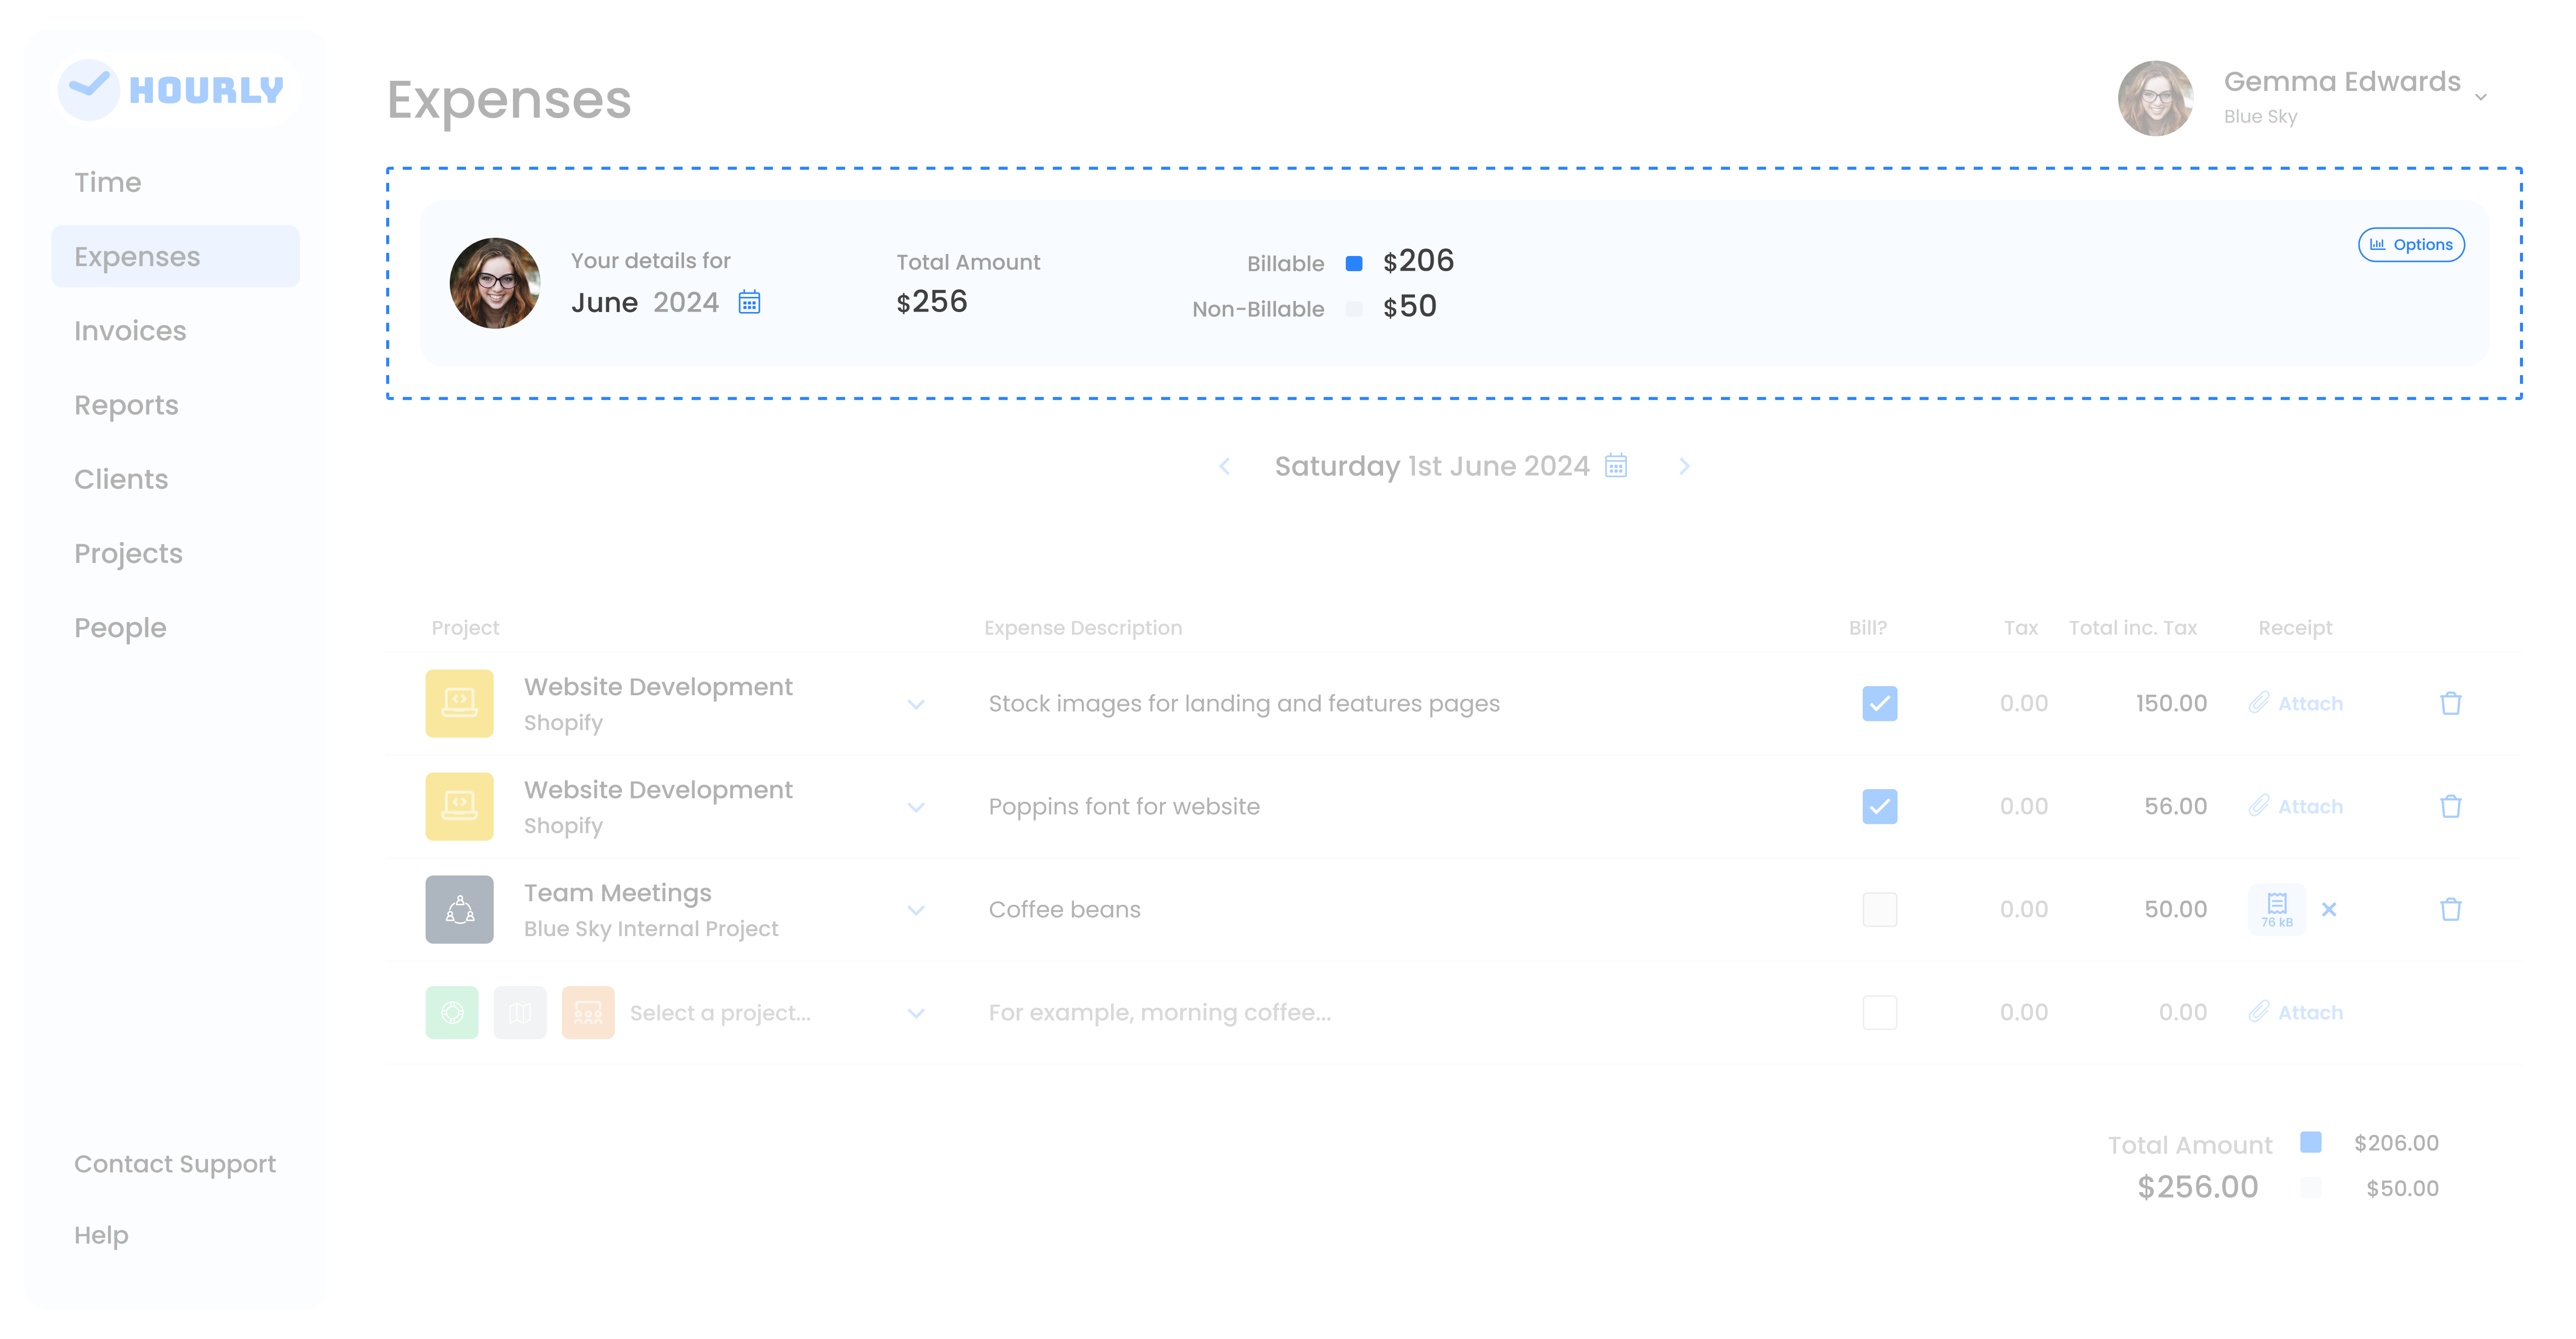Image resolution: width=2576 pixels, height=1339 pixels.
Task: Open the Reports sidebar item
Action: 126,405
